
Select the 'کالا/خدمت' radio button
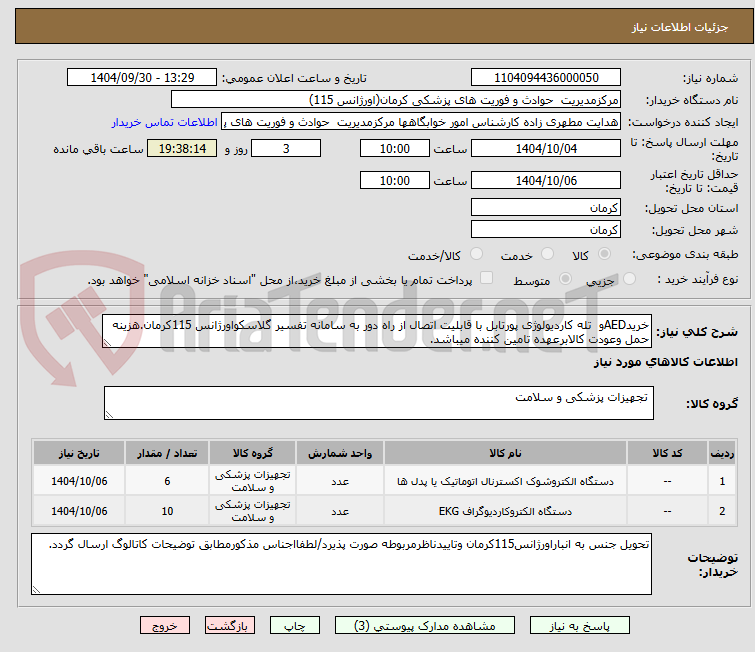point(476,254)
